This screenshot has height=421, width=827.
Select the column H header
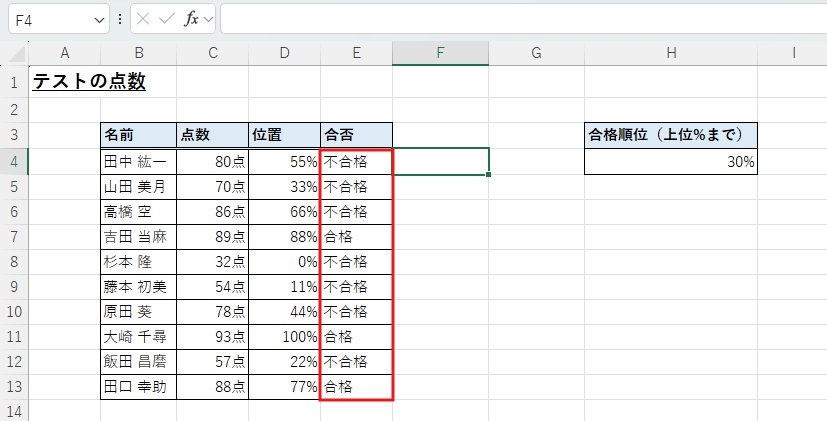click(671, 53)
